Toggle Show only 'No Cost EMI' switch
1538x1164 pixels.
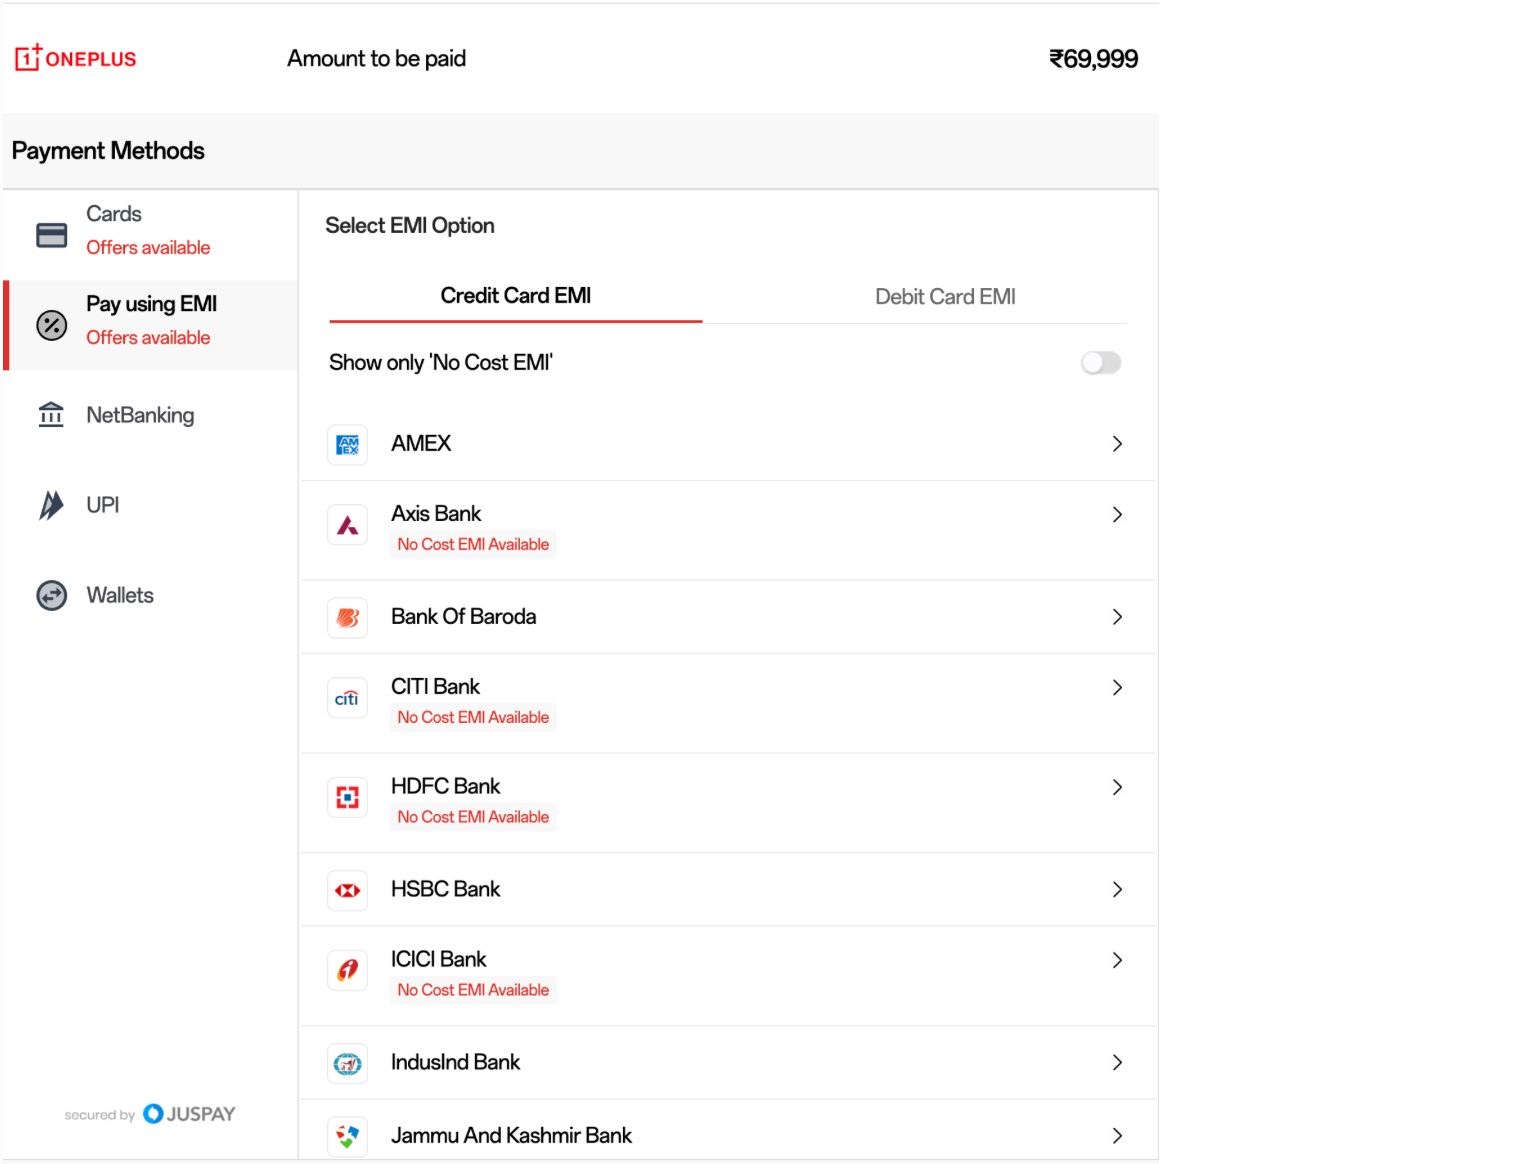pyautogui.click(x=1100, y=363)
